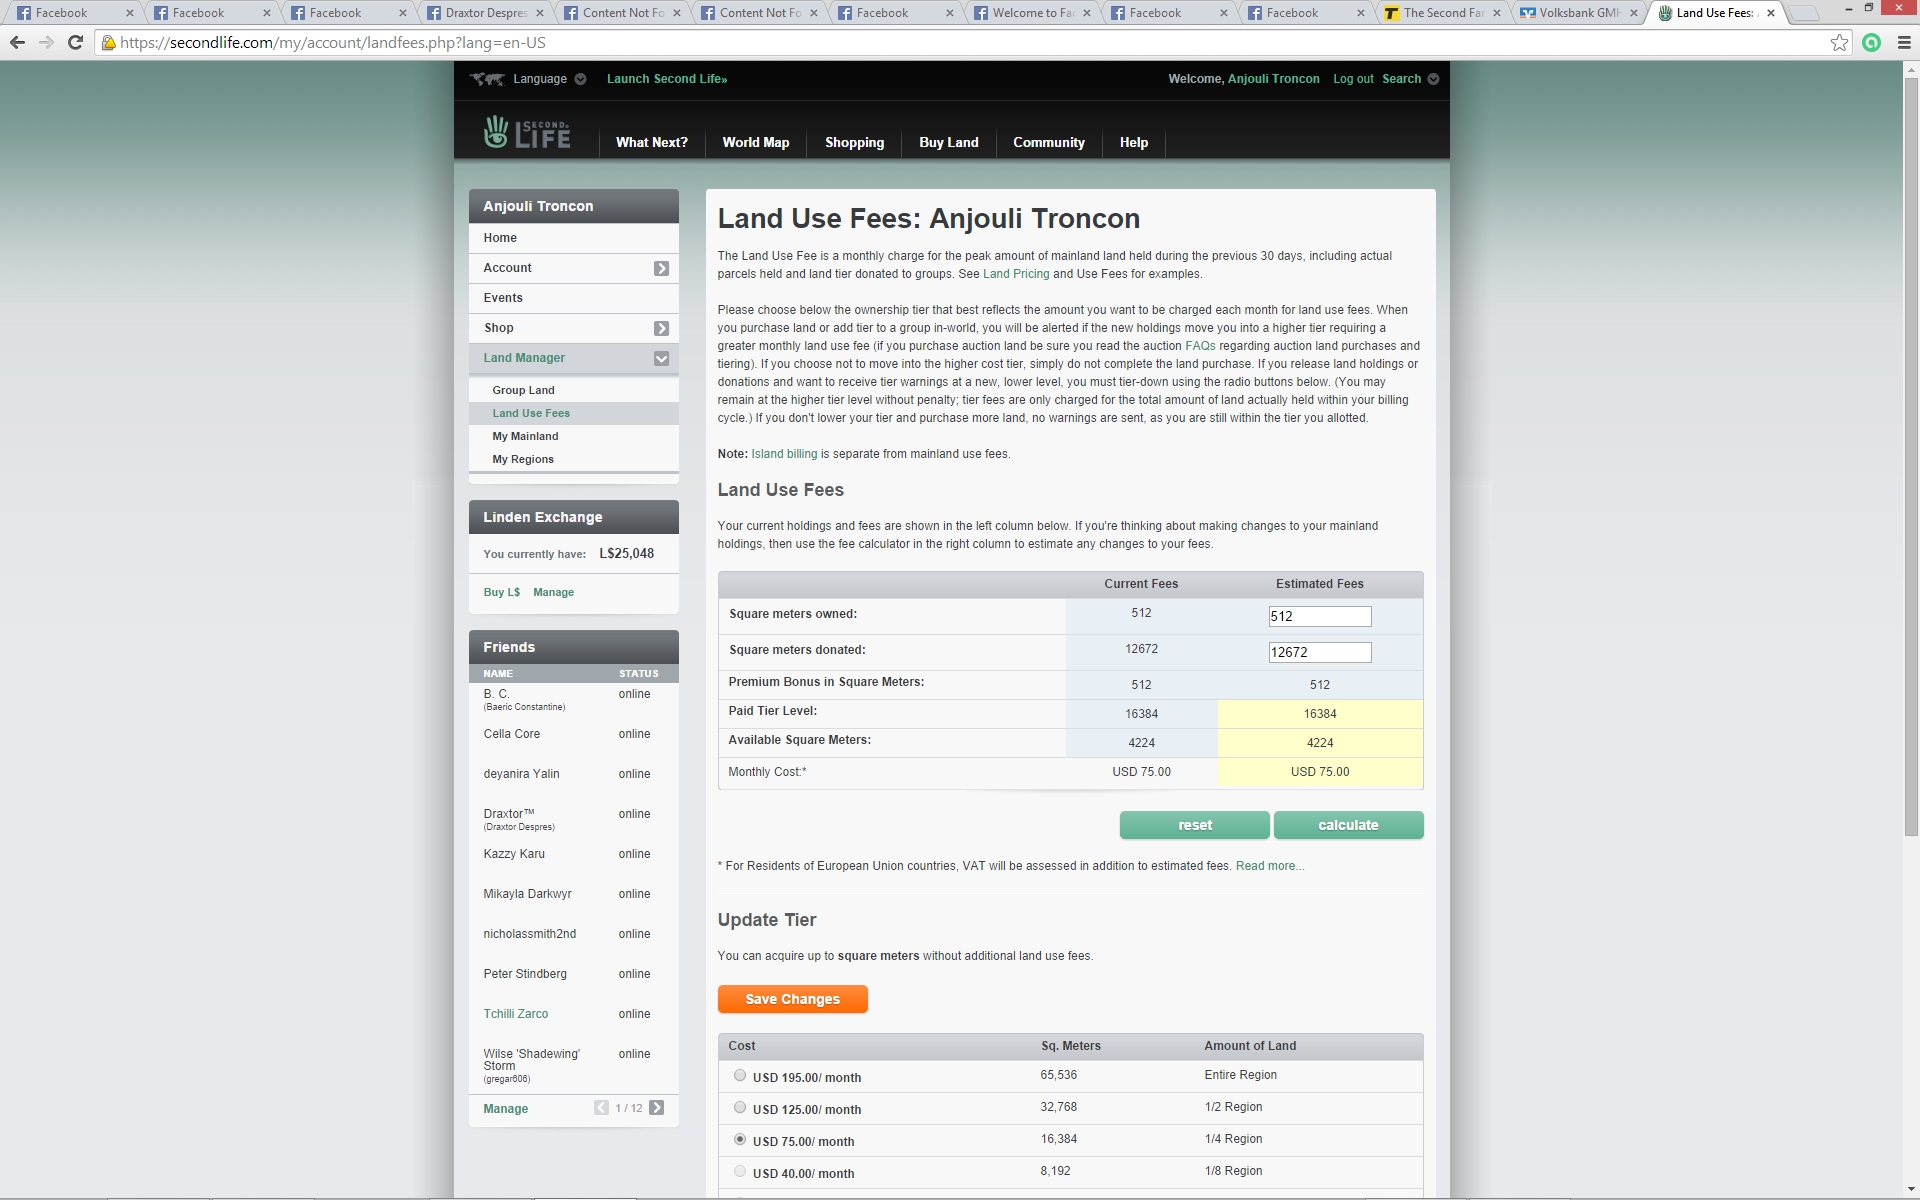Open the auction FAQs link
Image resolution: width=1920 pixels, height=1200 pixels.
coord(1200,346)
